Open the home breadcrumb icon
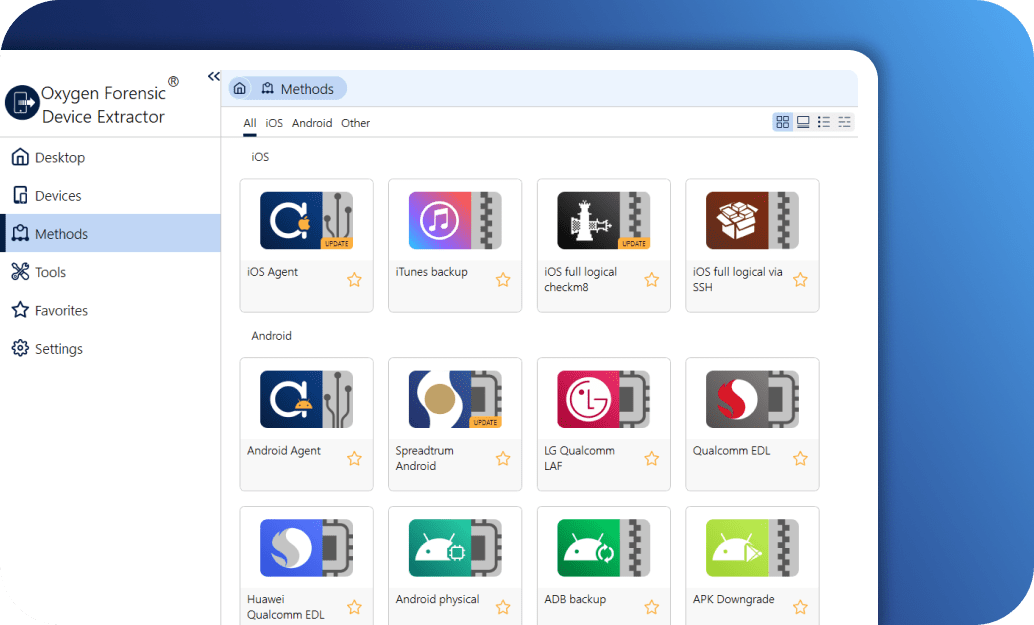 point(240,88)
